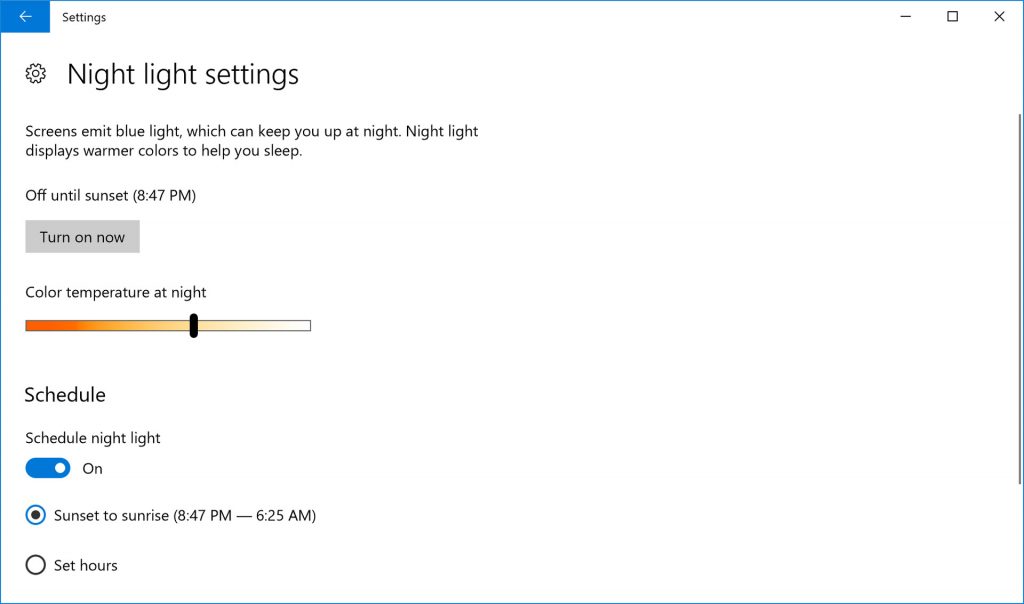Select the warmest end of the temperature slider

[x=28, y=325]
